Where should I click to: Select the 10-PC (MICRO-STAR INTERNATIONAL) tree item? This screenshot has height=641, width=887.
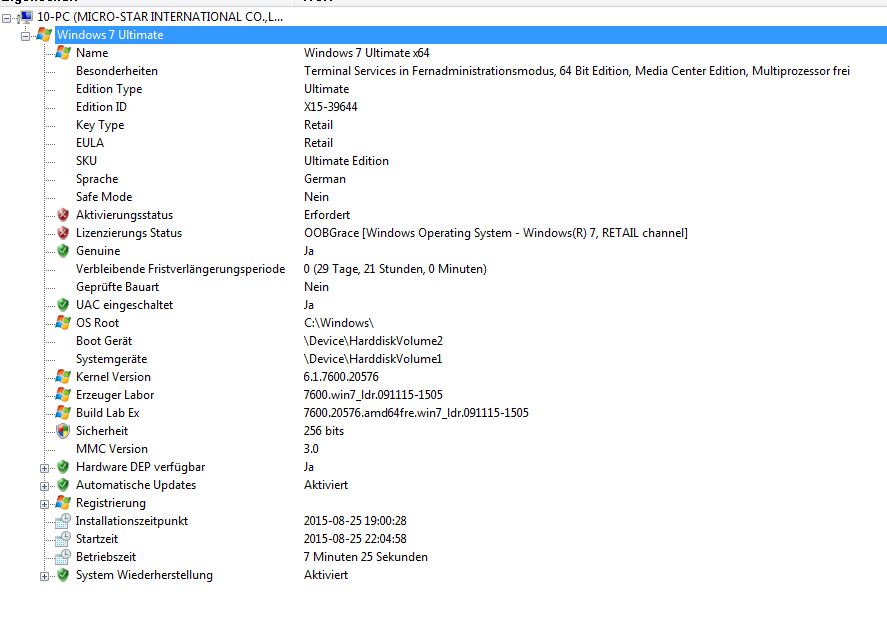160,17
